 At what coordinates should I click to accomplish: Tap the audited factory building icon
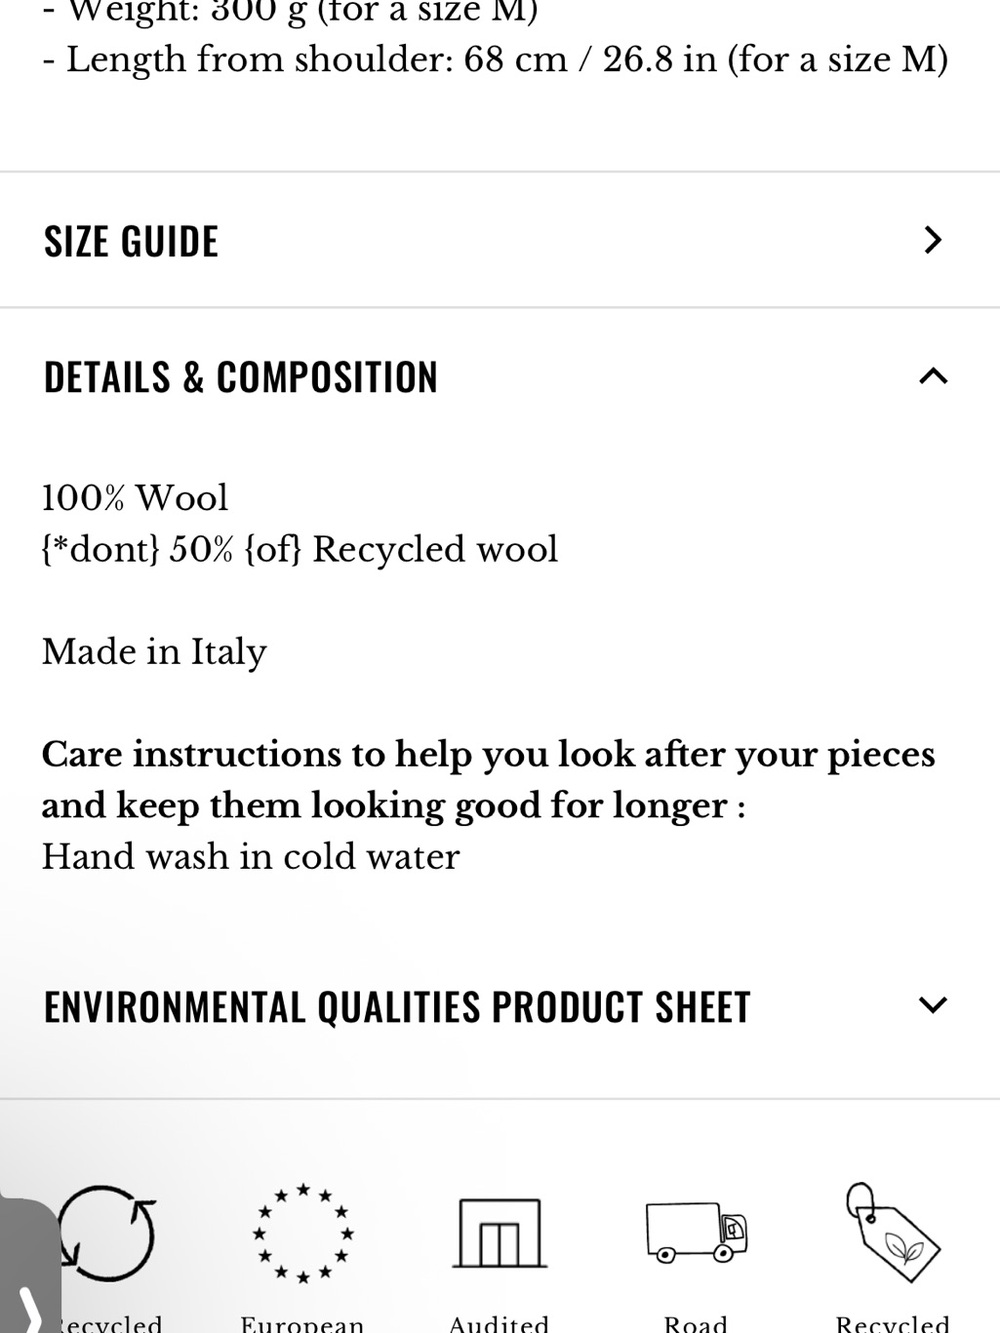click(x=500, y=1233)
